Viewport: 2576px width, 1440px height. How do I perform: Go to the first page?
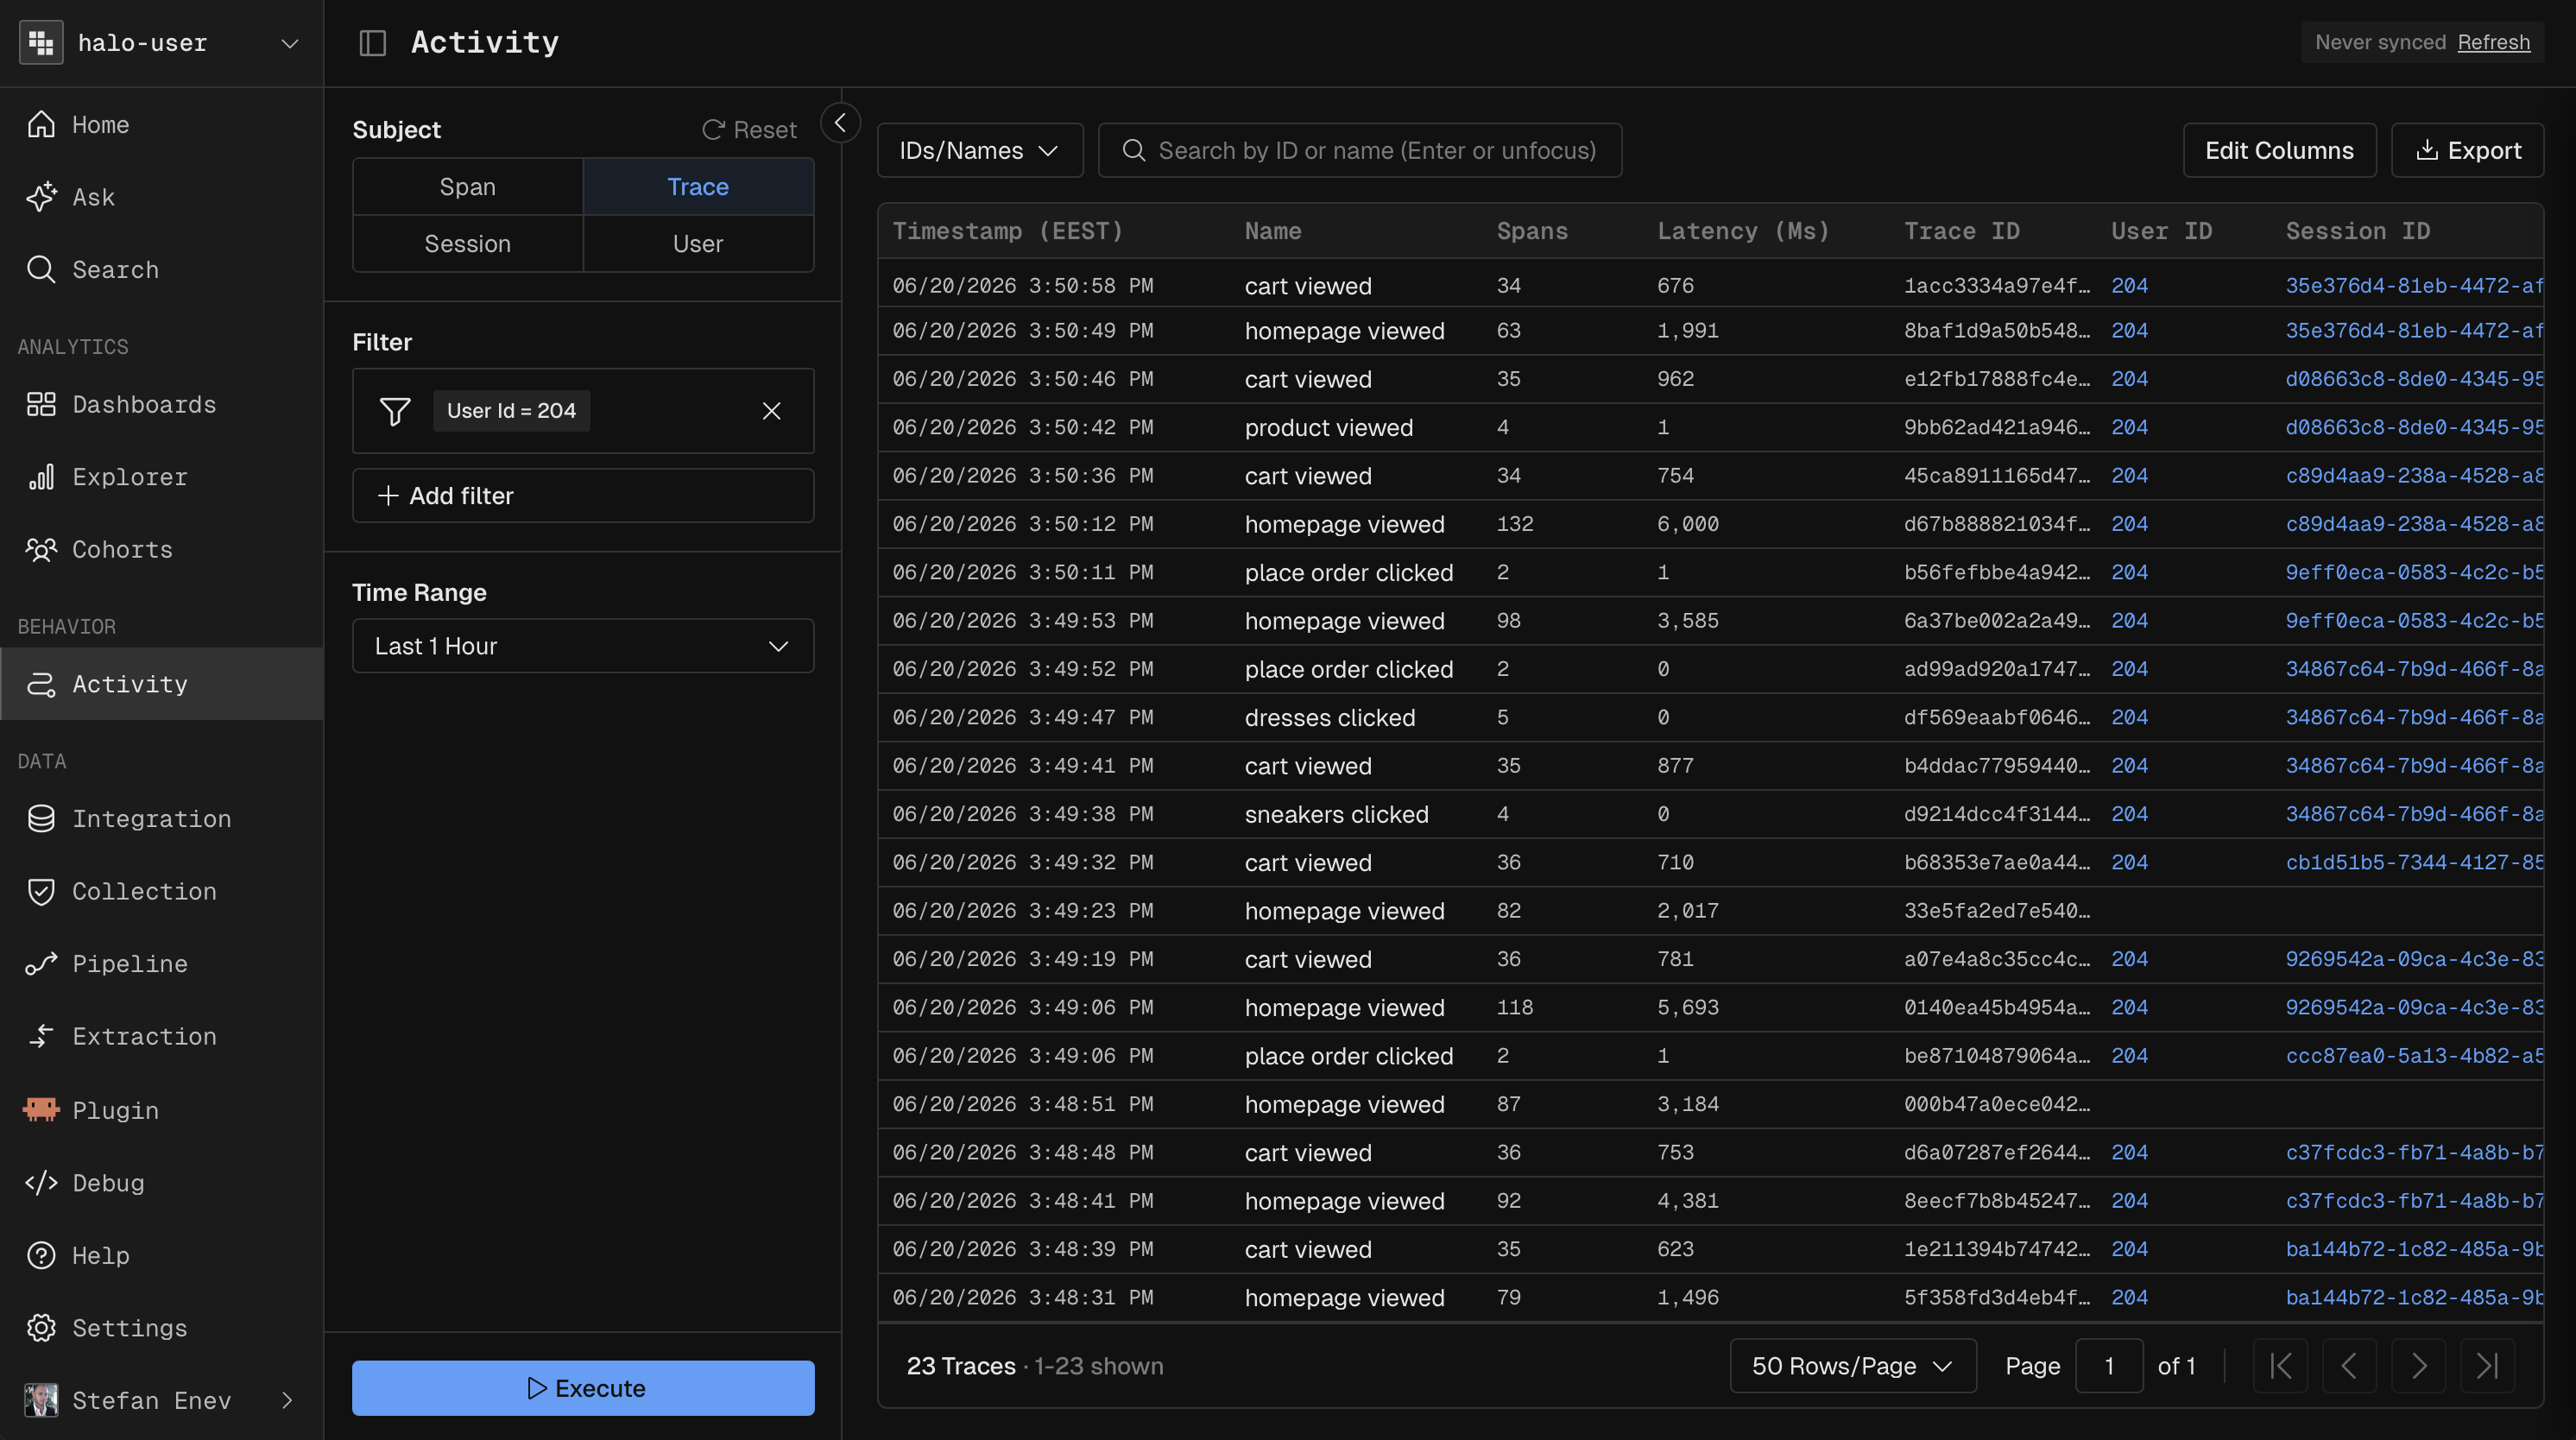[2280, 1366]
